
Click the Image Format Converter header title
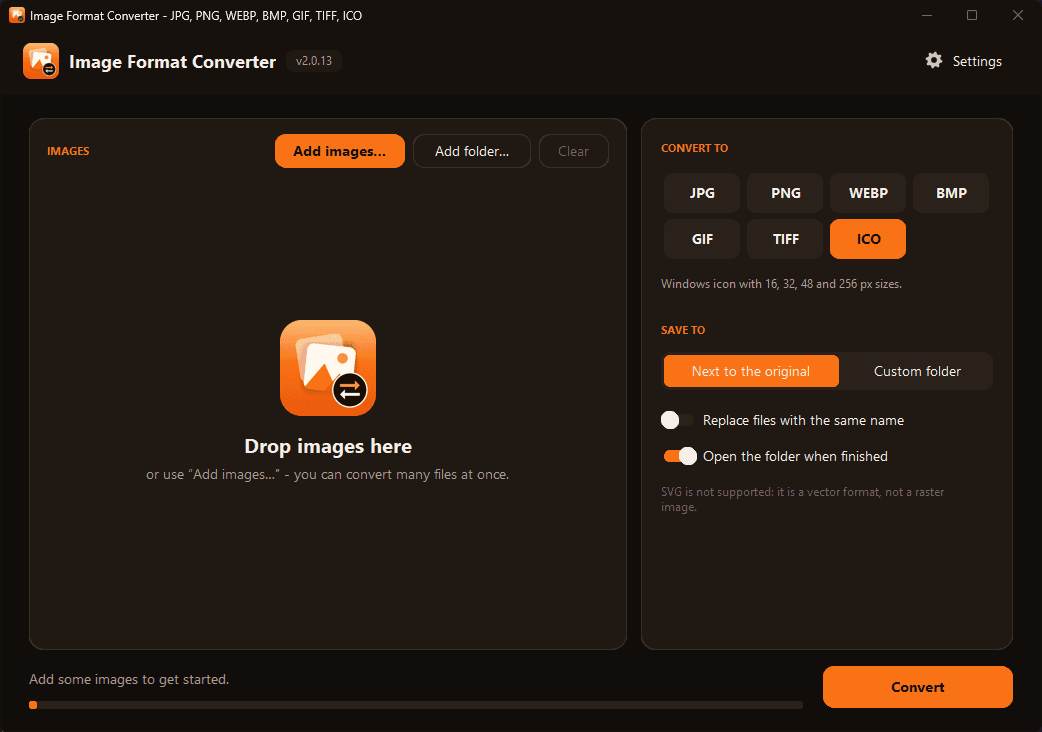click(172, 62)
